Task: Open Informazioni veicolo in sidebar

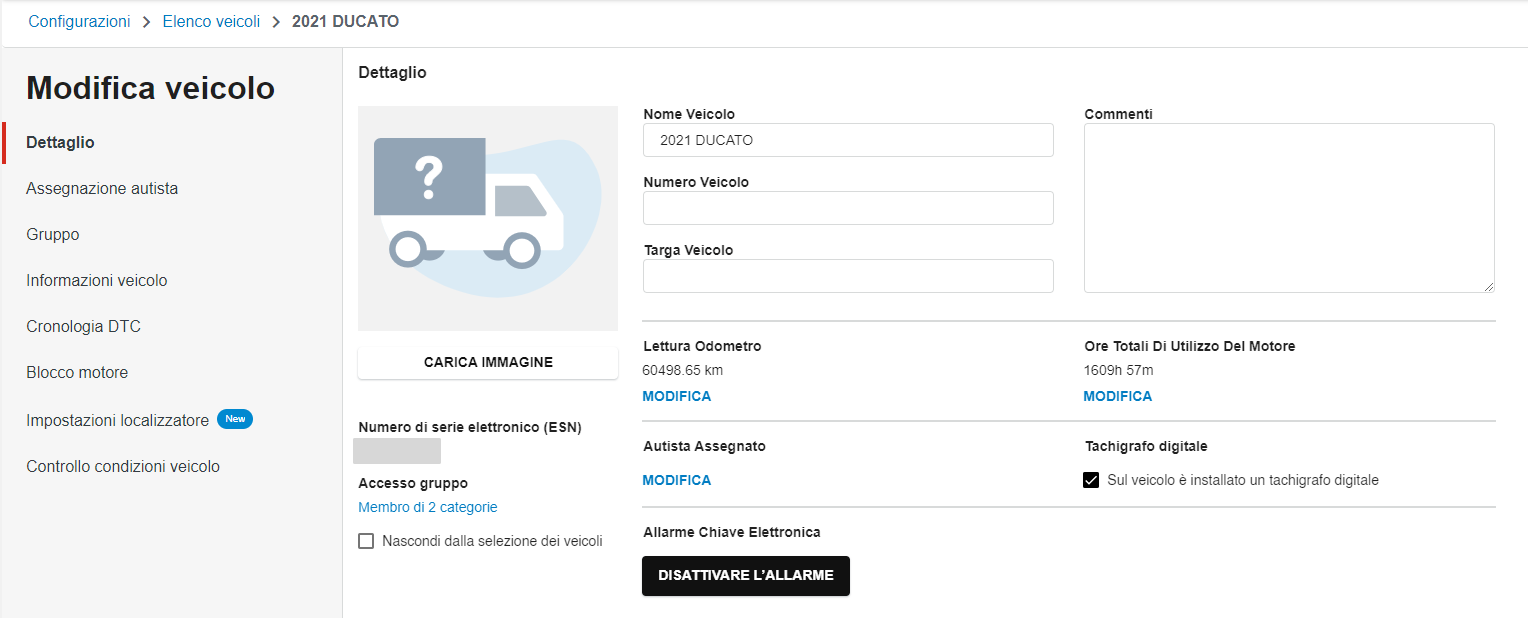Action: [x=97, y=281]
